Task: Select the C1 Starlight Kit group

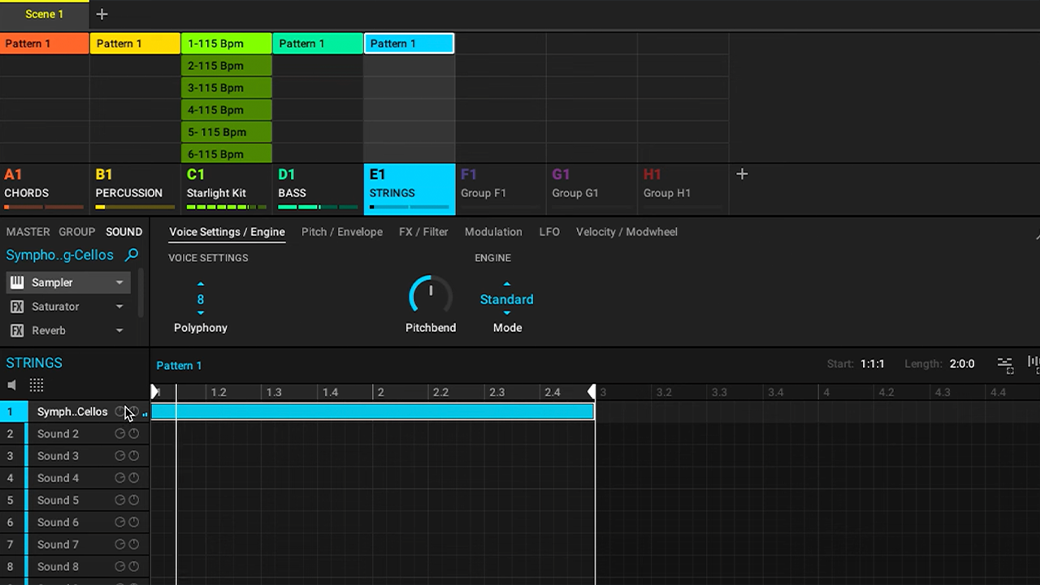Action: pyautogui.click(x=226, y=189)
